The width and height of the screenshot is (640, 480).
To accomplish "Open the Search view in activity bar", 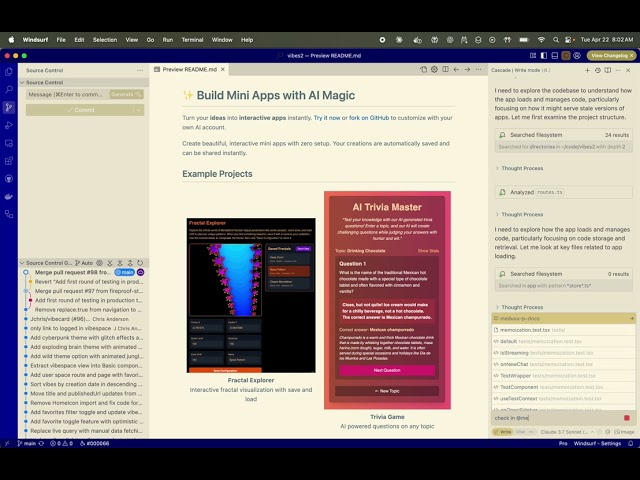I will point(9,89).
